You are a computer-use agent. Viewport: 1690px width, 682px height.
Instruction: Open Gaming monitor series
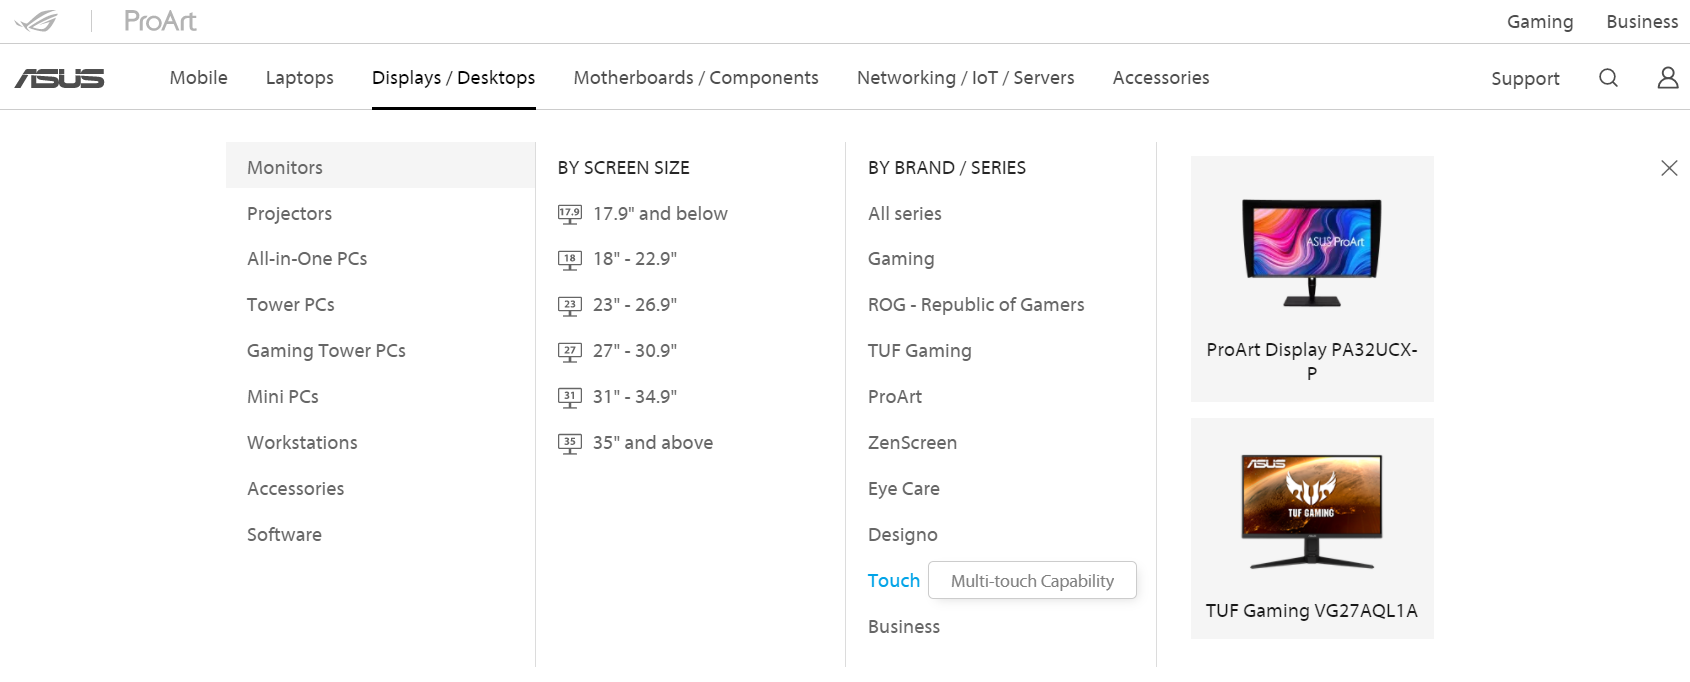tap(901, 259)
